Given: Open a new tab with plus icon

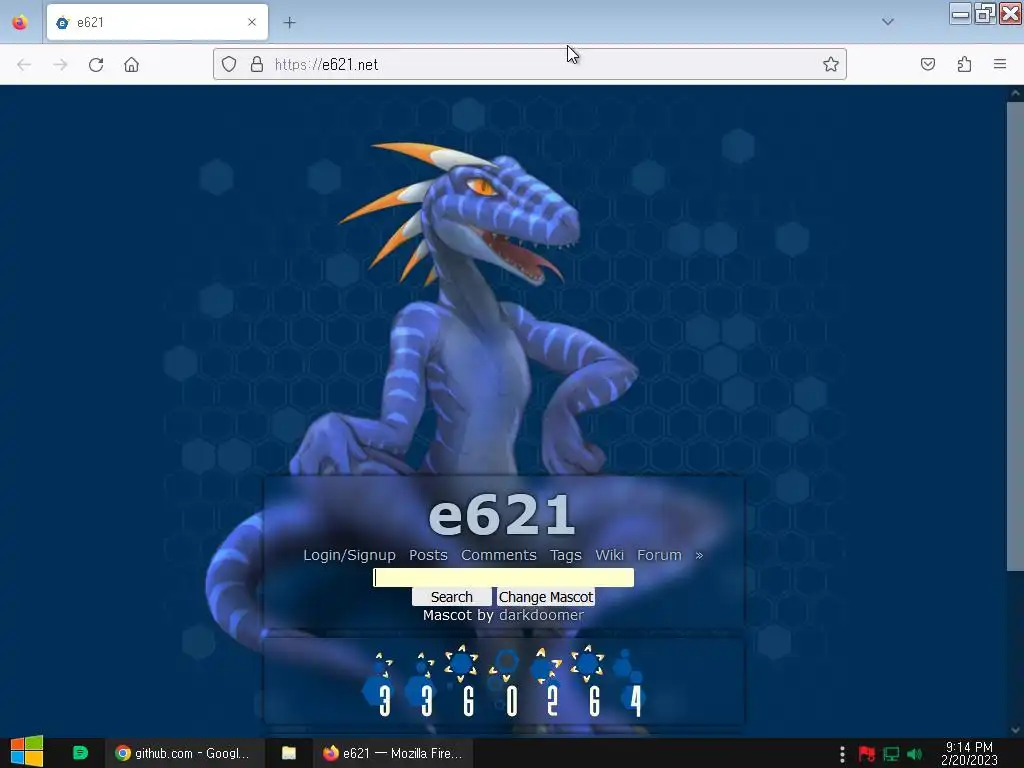Looking at the screenshot, I should click(289, 23).
